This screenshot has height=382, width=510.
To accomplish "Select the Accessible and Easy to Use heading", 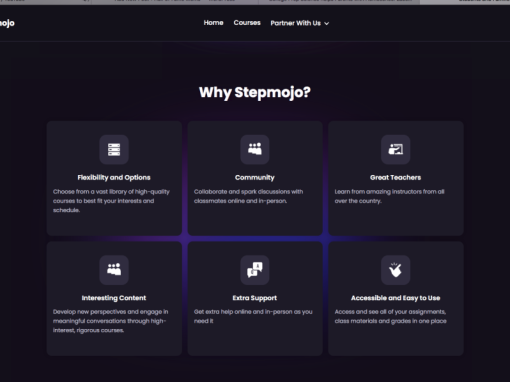I will [x=396, y=298].
